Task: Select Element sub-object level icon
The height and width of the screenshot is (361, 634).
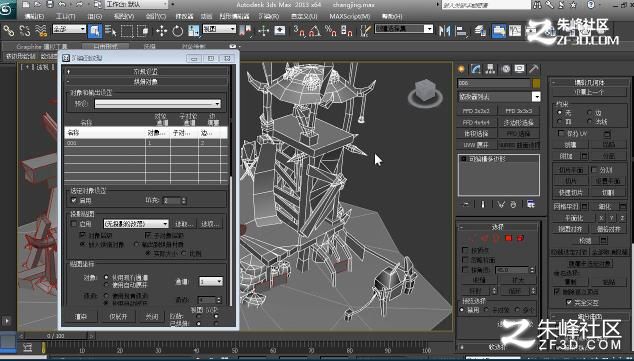Action: pos(520,238)
